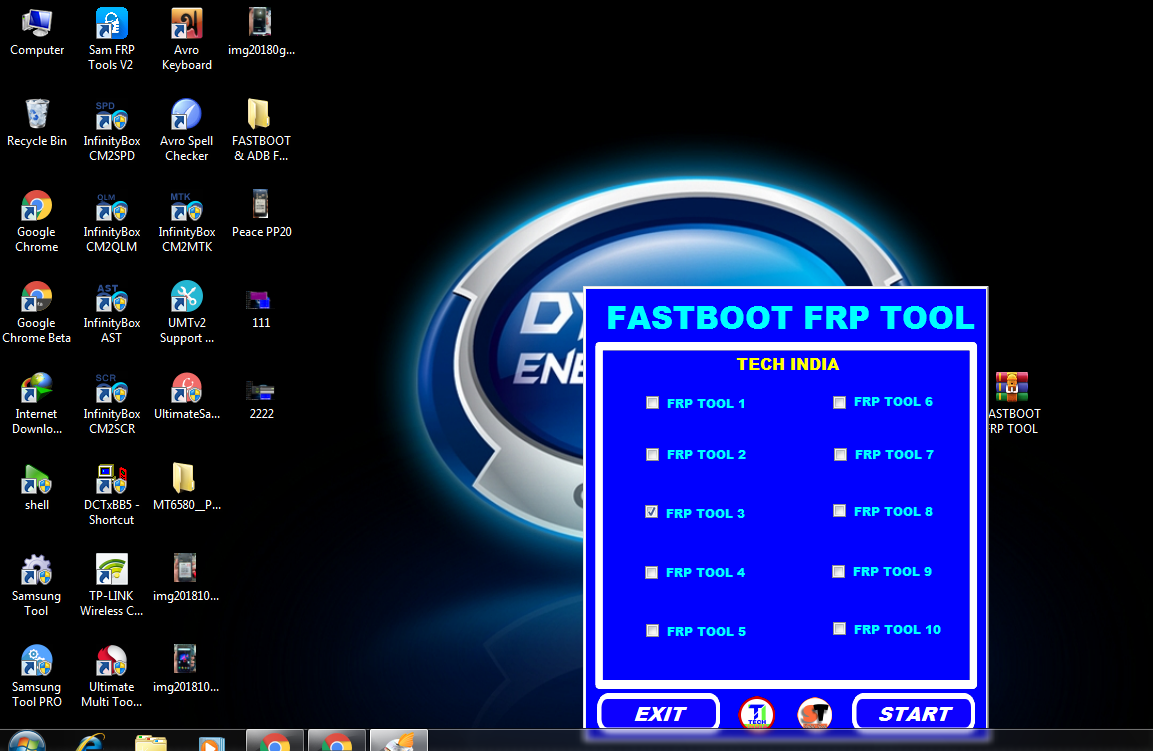
Task: Click the START button
Action: pos(912,712)
